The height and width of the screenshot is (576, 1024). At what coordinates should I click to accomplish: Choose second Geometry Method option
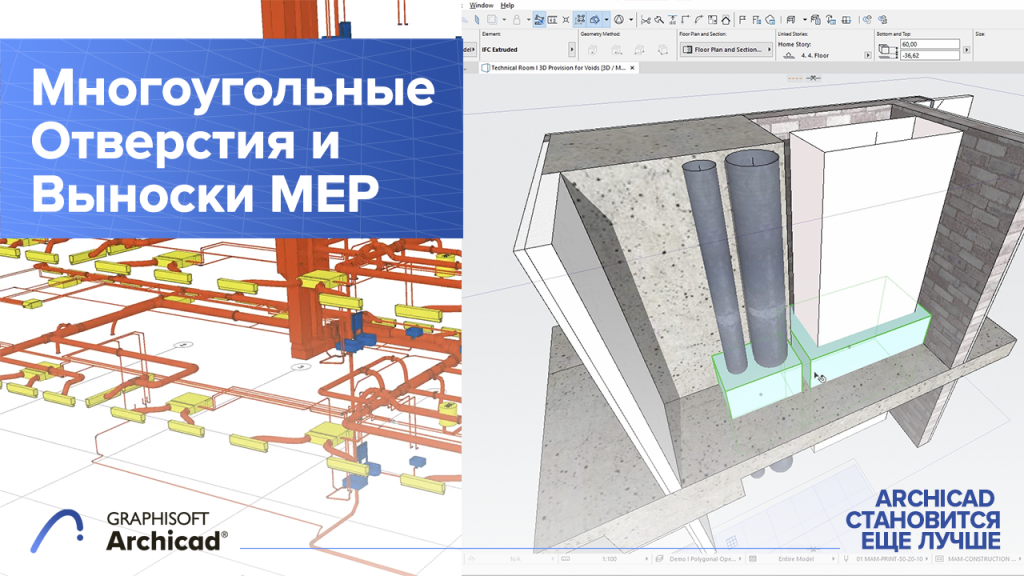click(616, 50)
